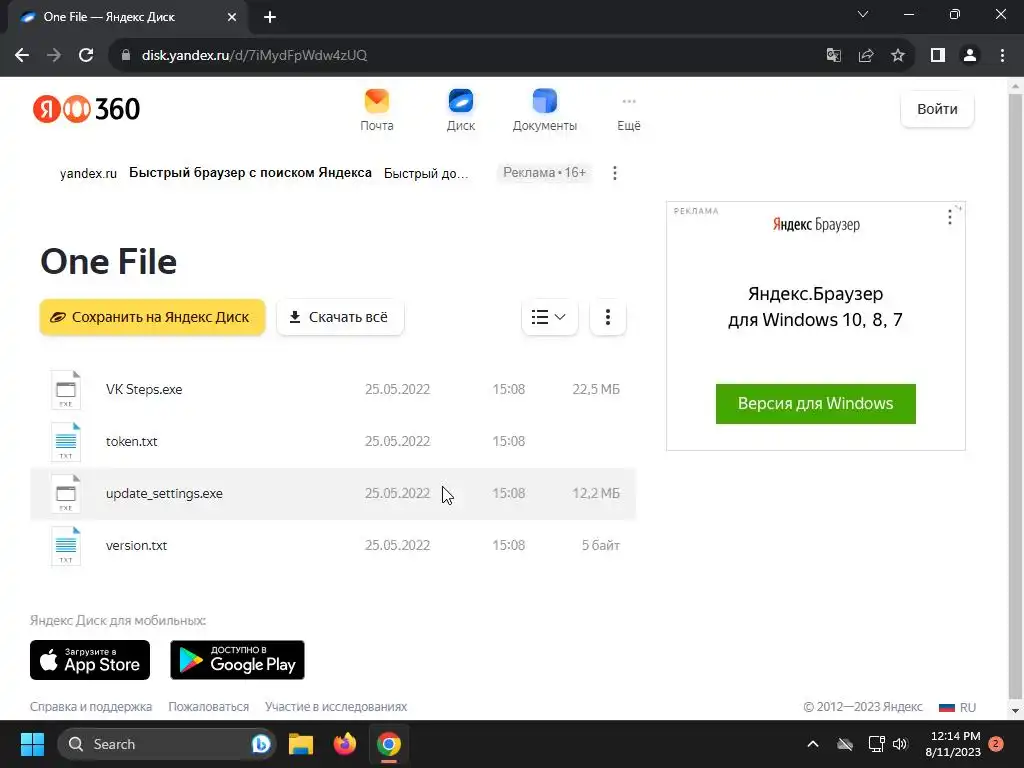Click the translate page icon
Screen dimensions: 1024x768
[x=833, y=56]
